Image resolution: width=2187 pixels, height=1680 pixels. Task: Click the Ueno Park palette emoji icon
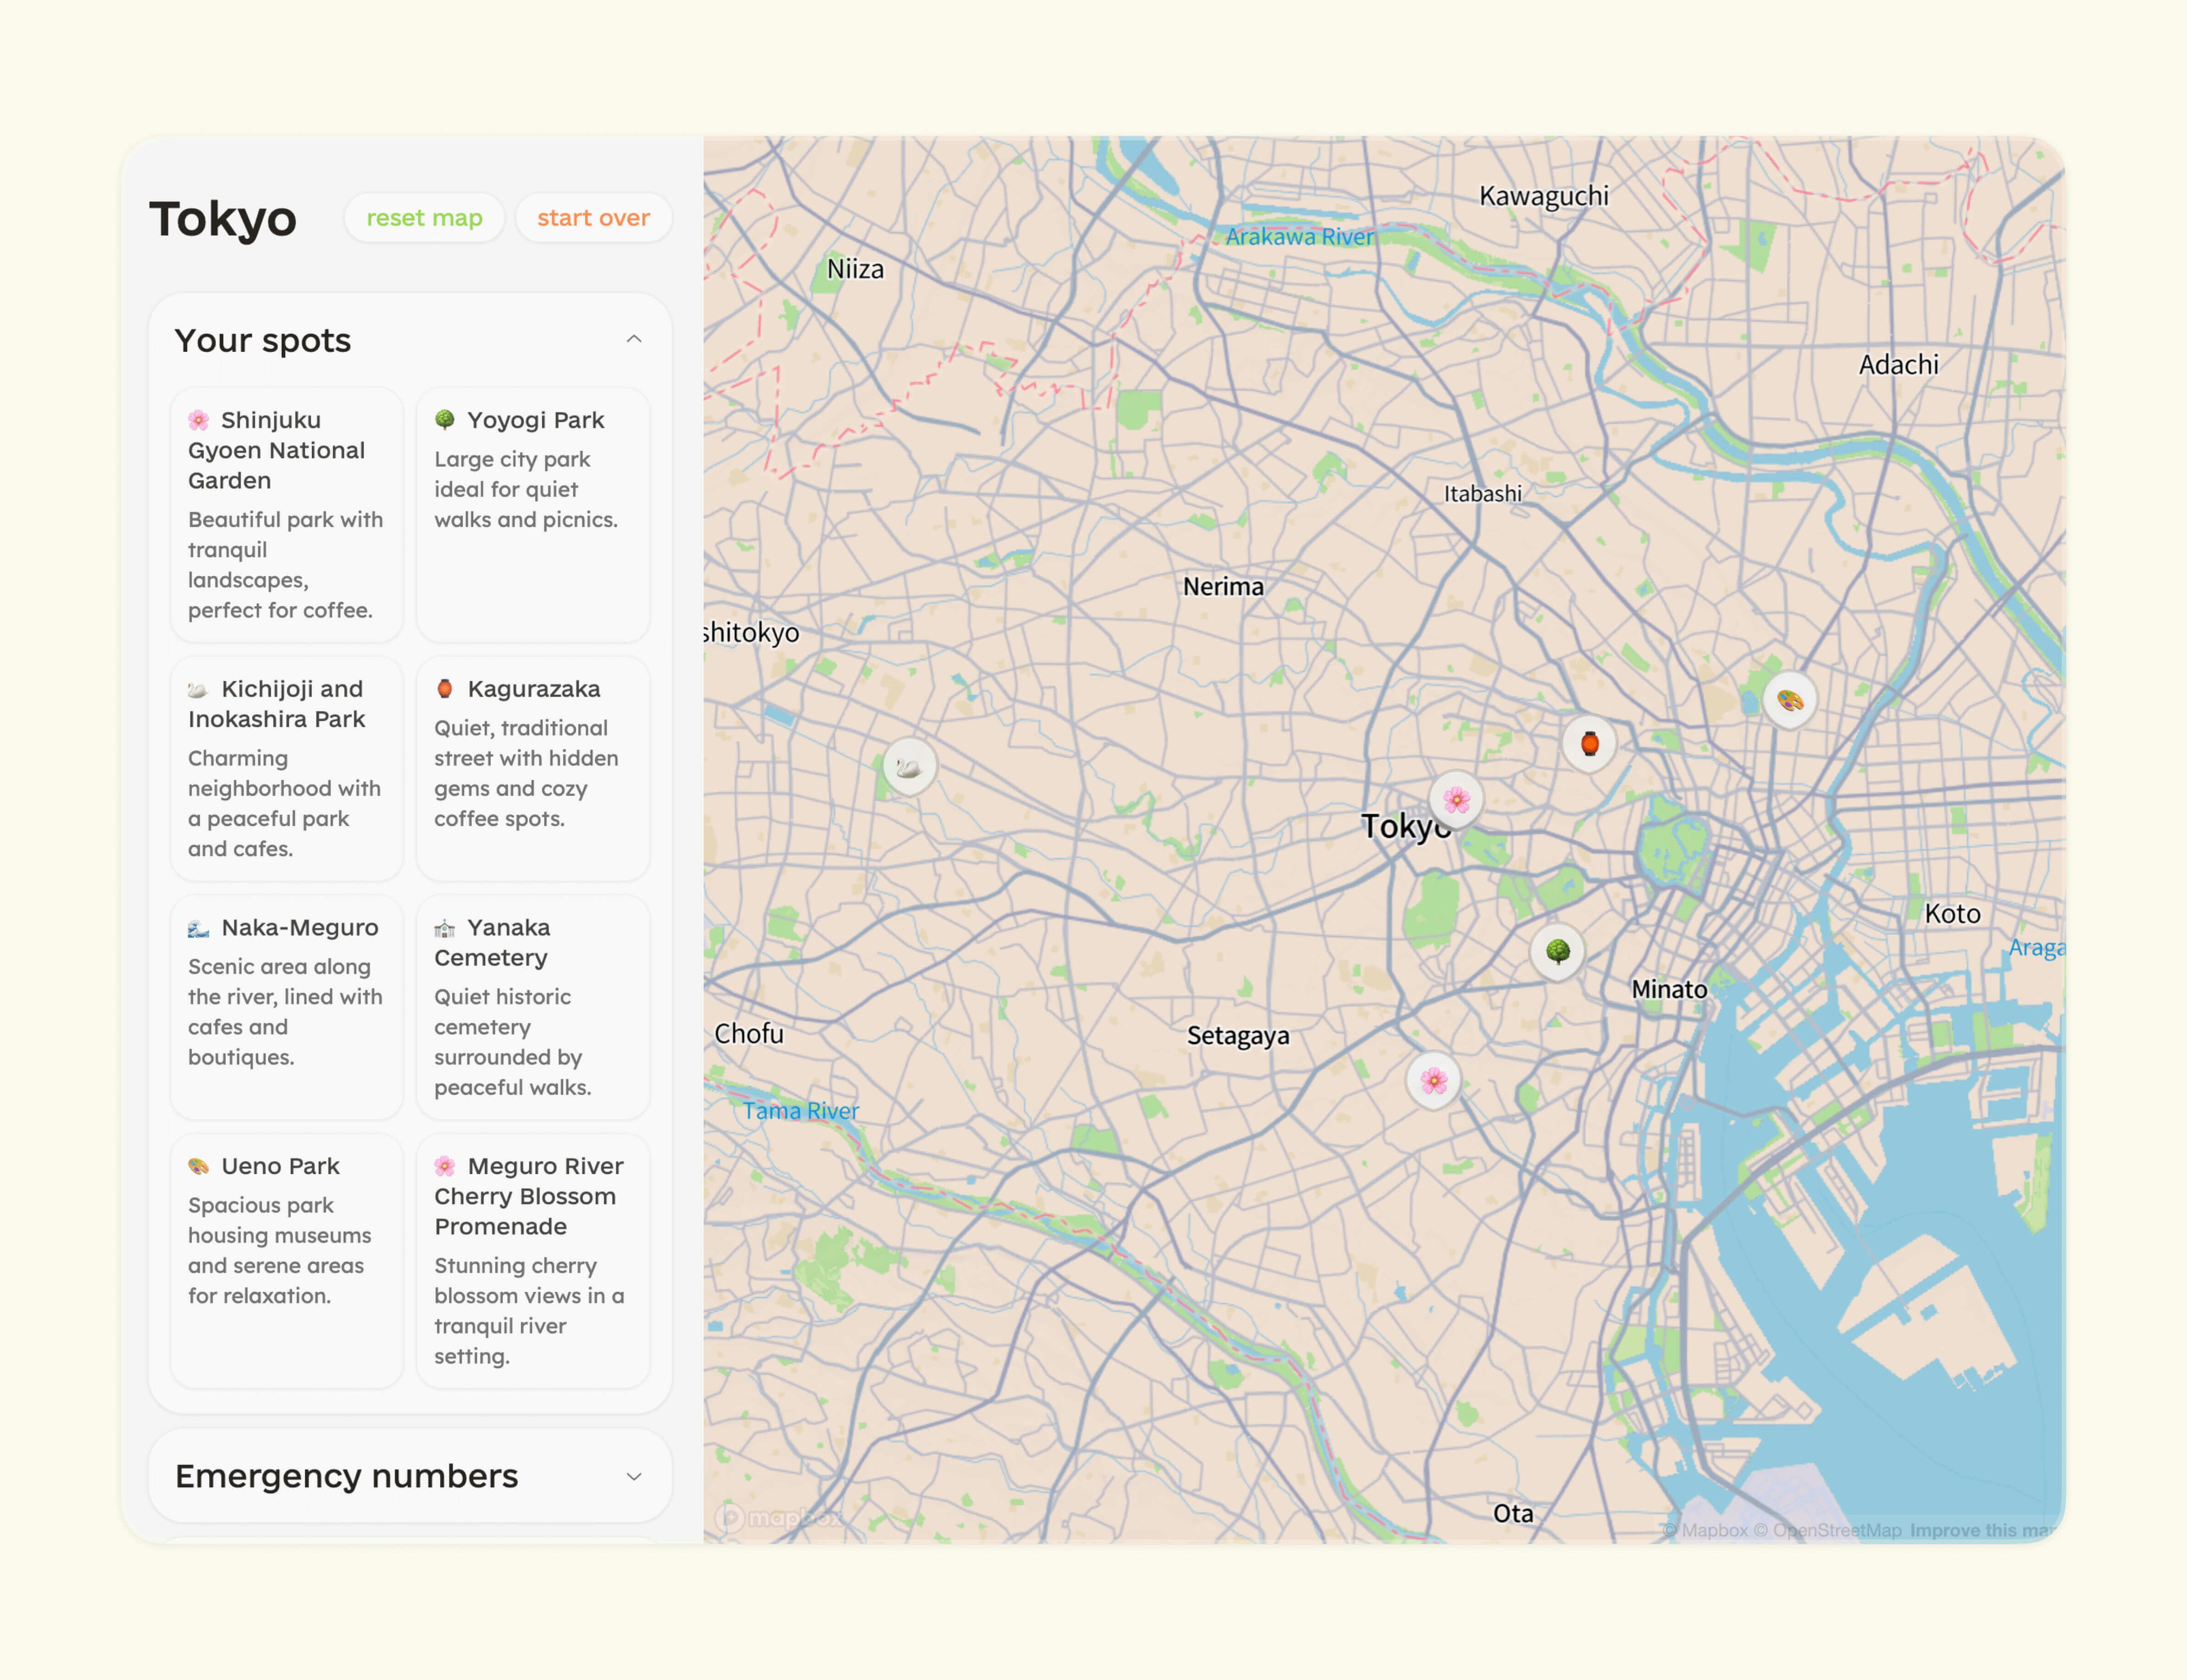(198, 1166)
